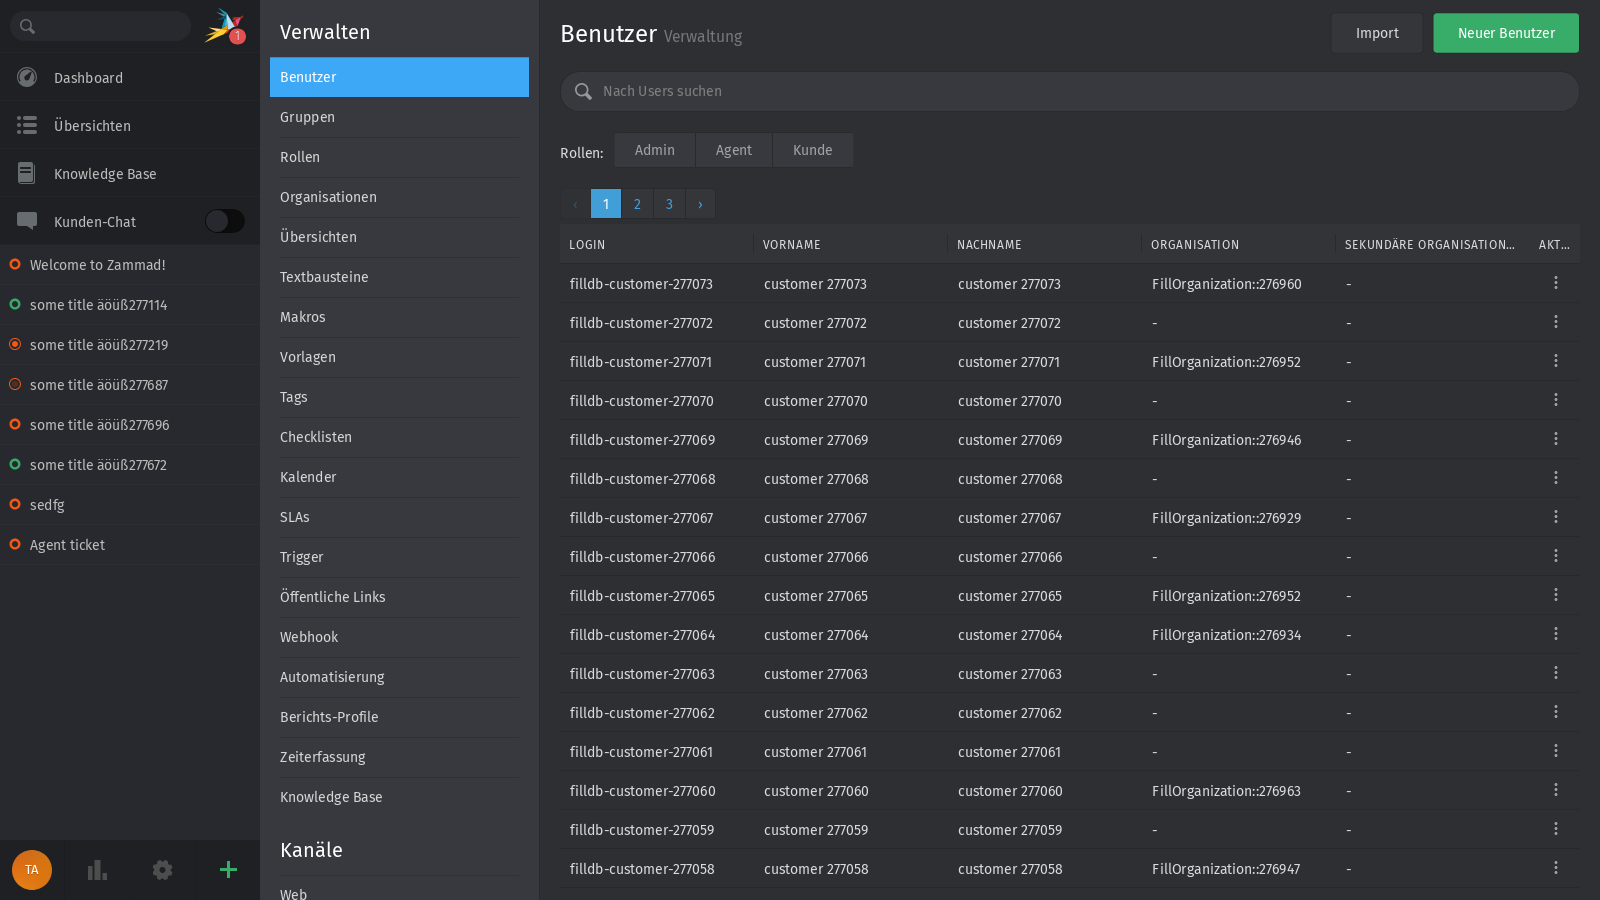Open the actions menu for filldb-customer-277065
Viewport: 1600px width, 900px height.
point(1556,595)
